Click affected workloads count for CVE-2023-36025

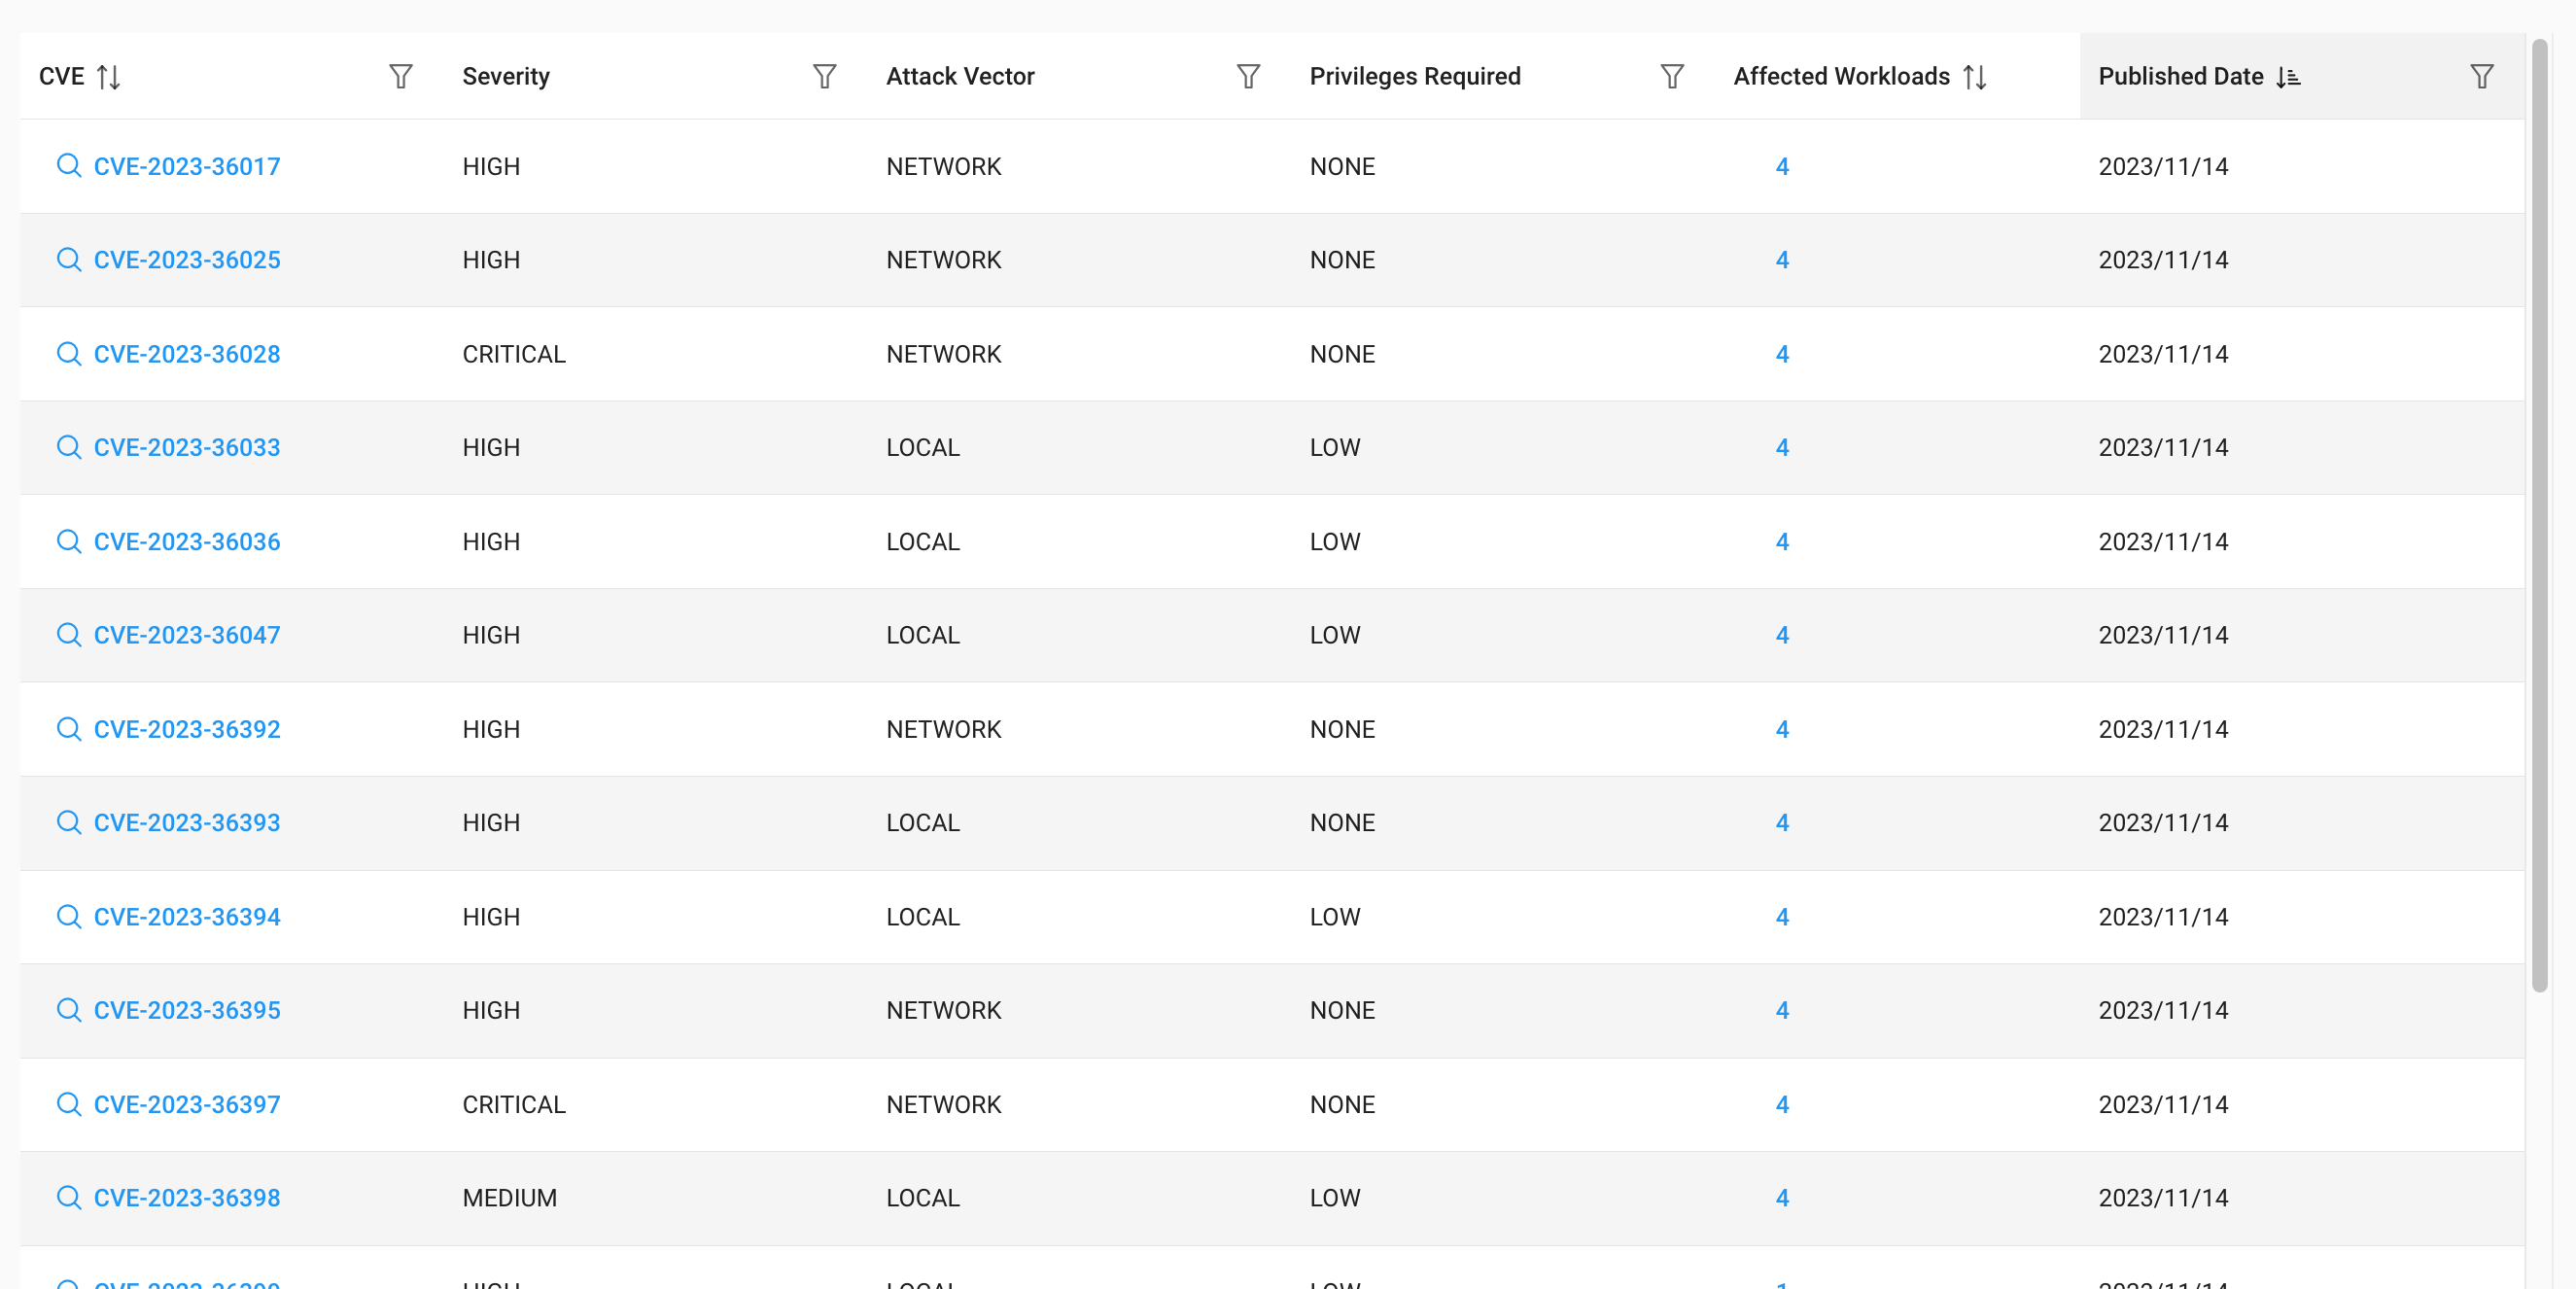pyautogui.click(x=1781, y=260)
